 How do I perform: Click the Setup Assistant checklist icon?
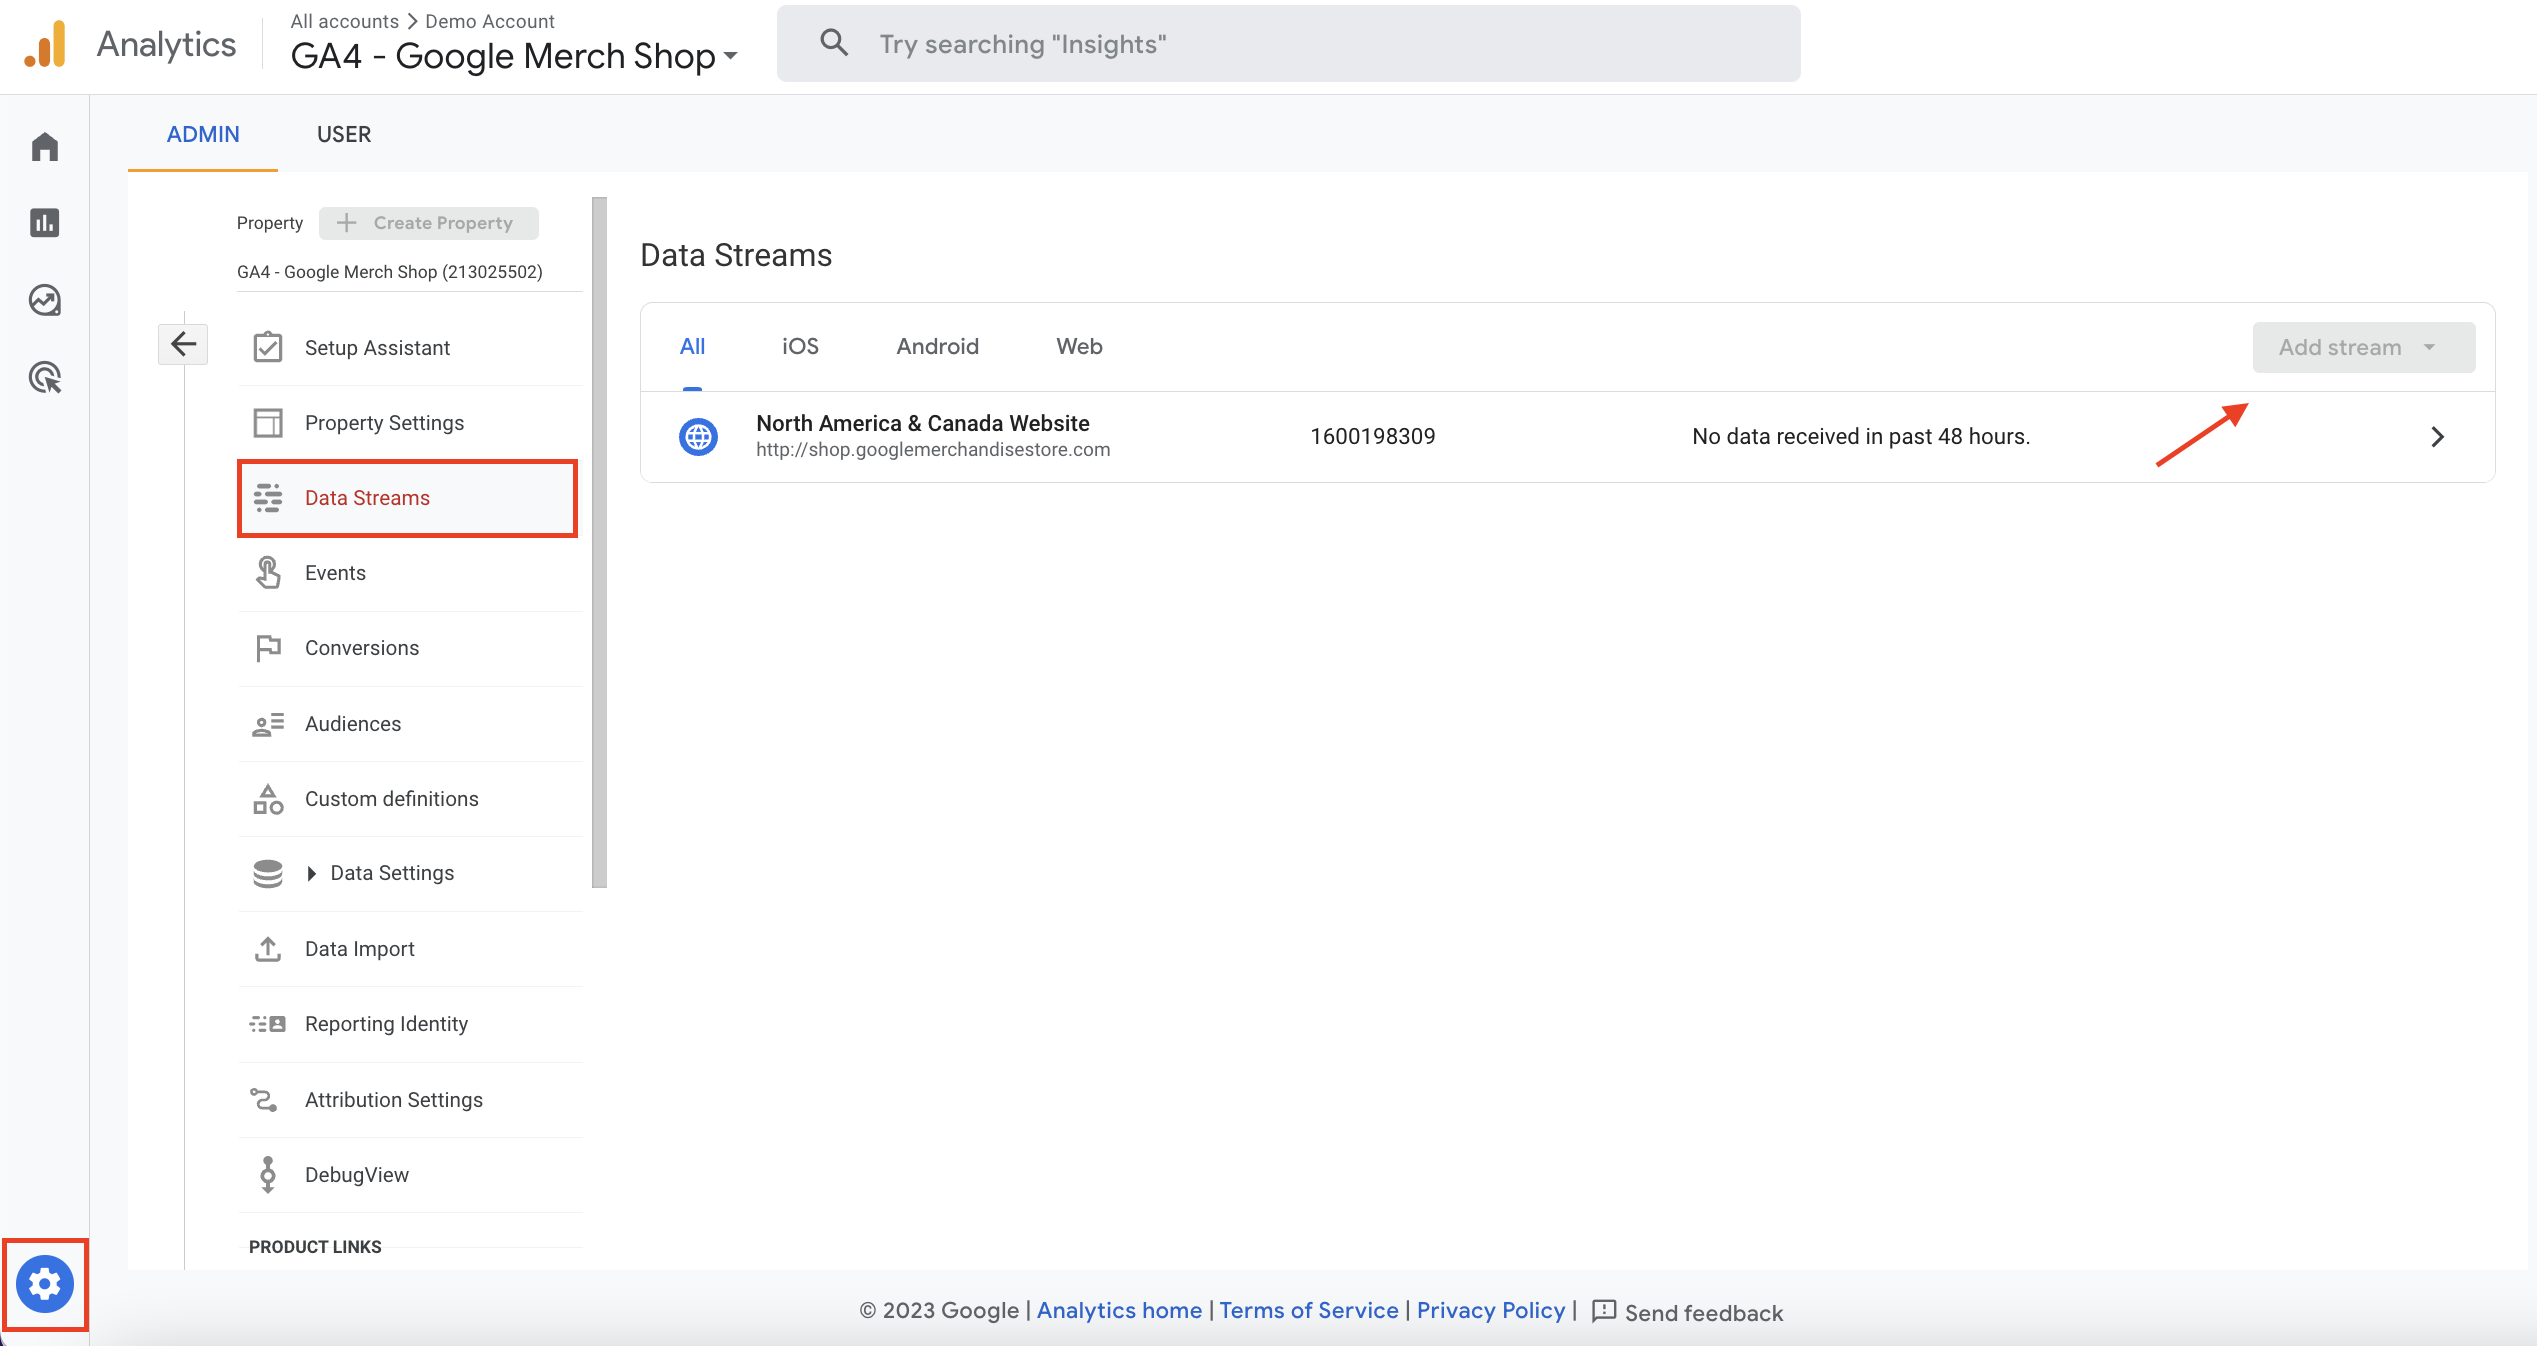268,347
